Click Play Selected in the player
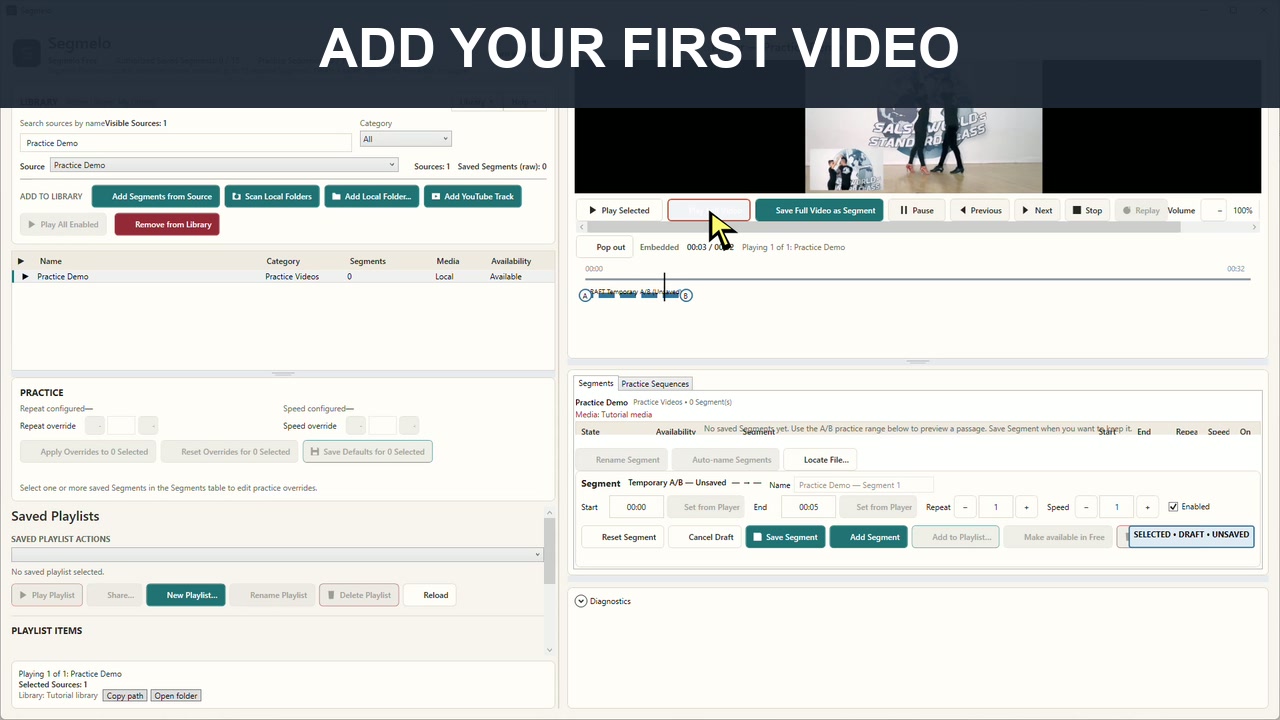Image resolution: width=1280 pixels, height=720 pixels. click(619, 210)
